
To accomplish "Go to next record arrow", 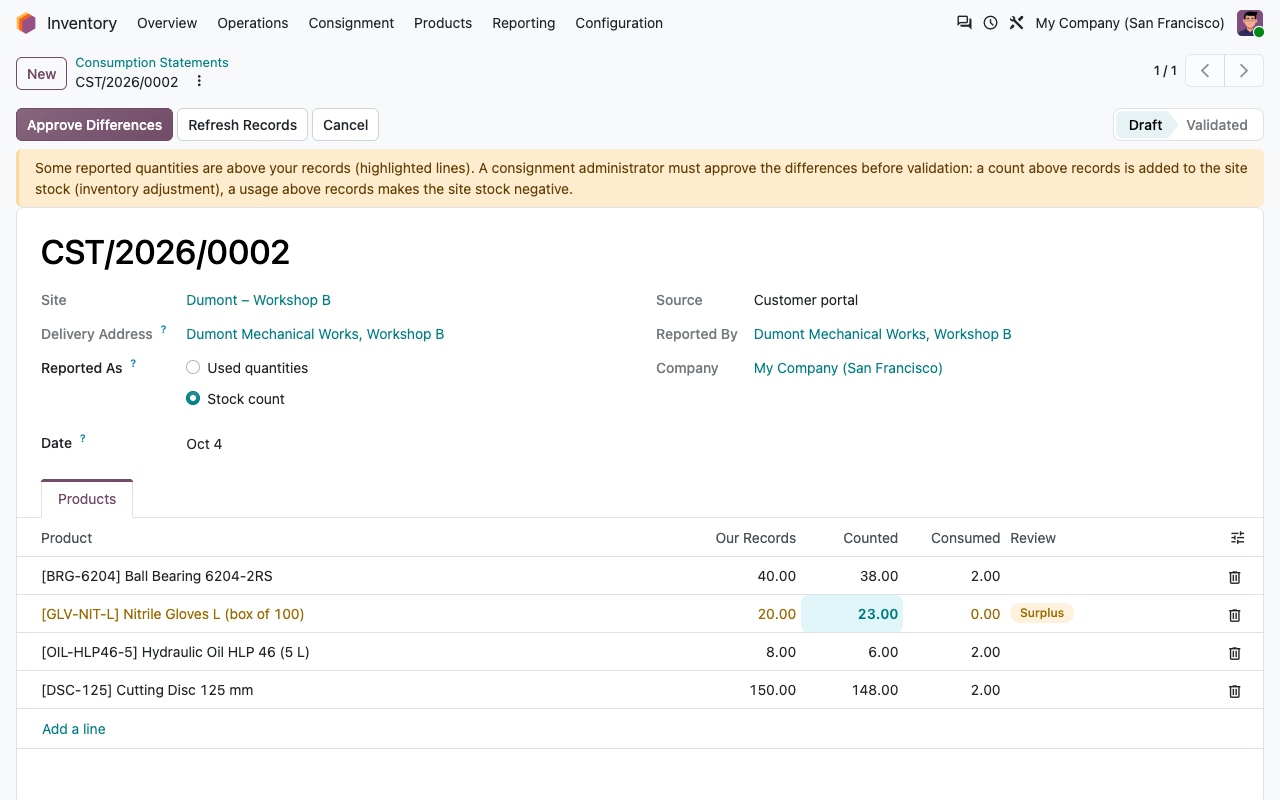I will tap(1244, 71).
